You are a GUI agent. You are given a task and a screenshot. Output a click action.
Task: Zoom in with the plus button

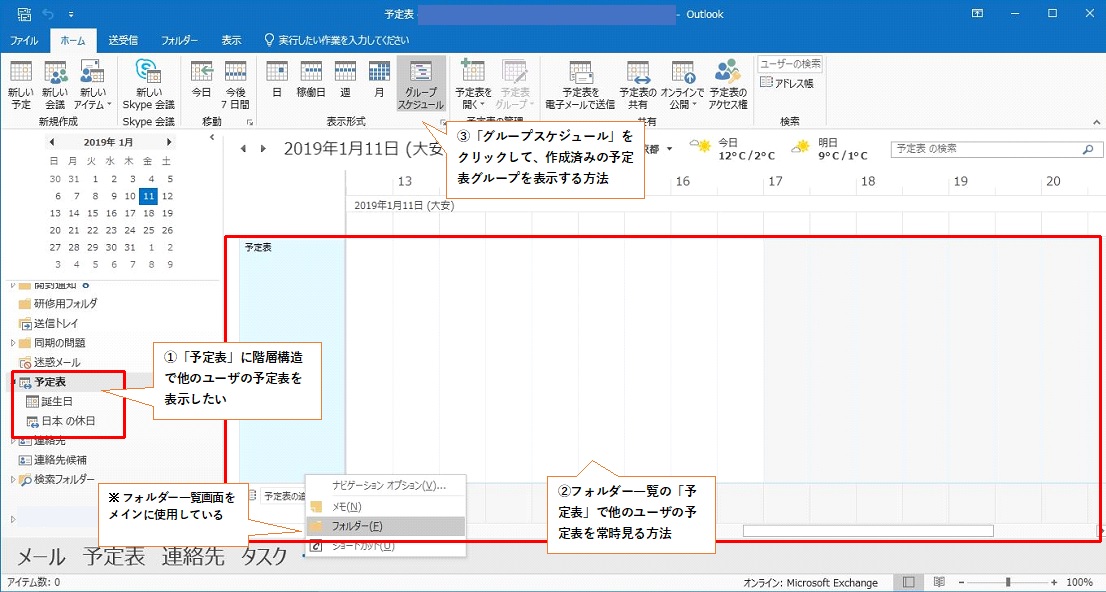click(1054, 582)
